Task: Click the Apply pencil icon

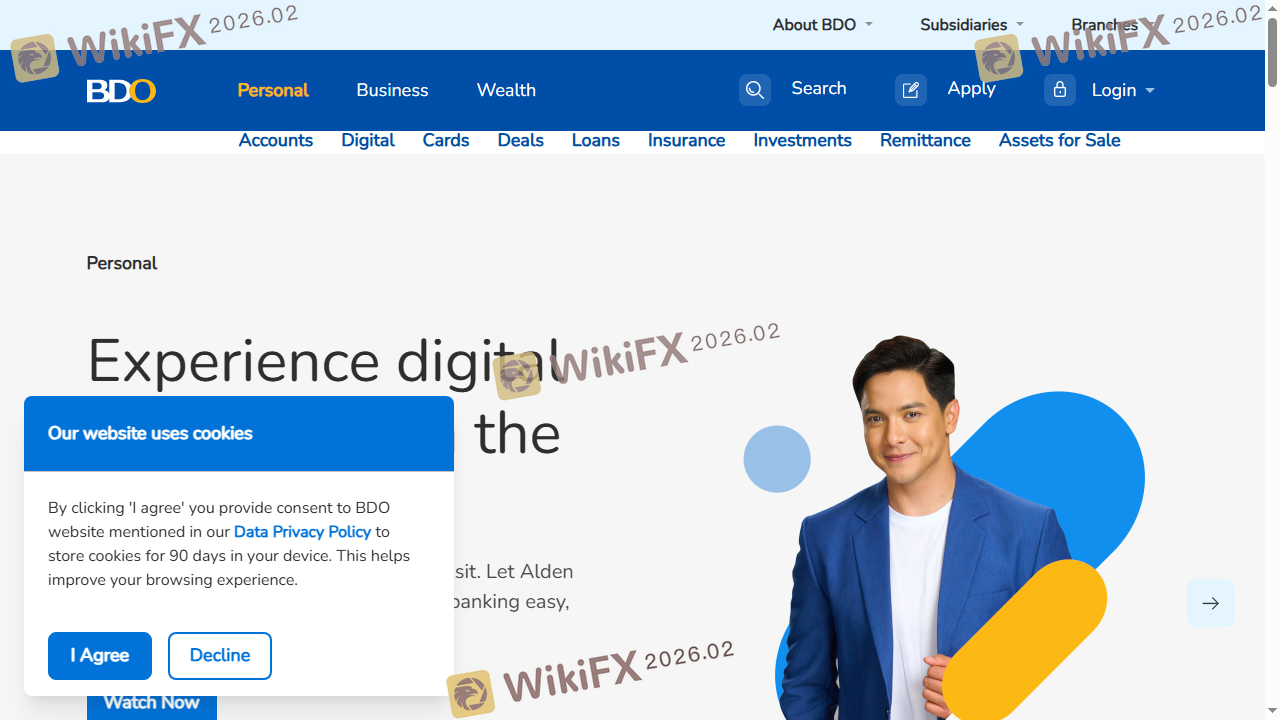Action: point(910,90)
